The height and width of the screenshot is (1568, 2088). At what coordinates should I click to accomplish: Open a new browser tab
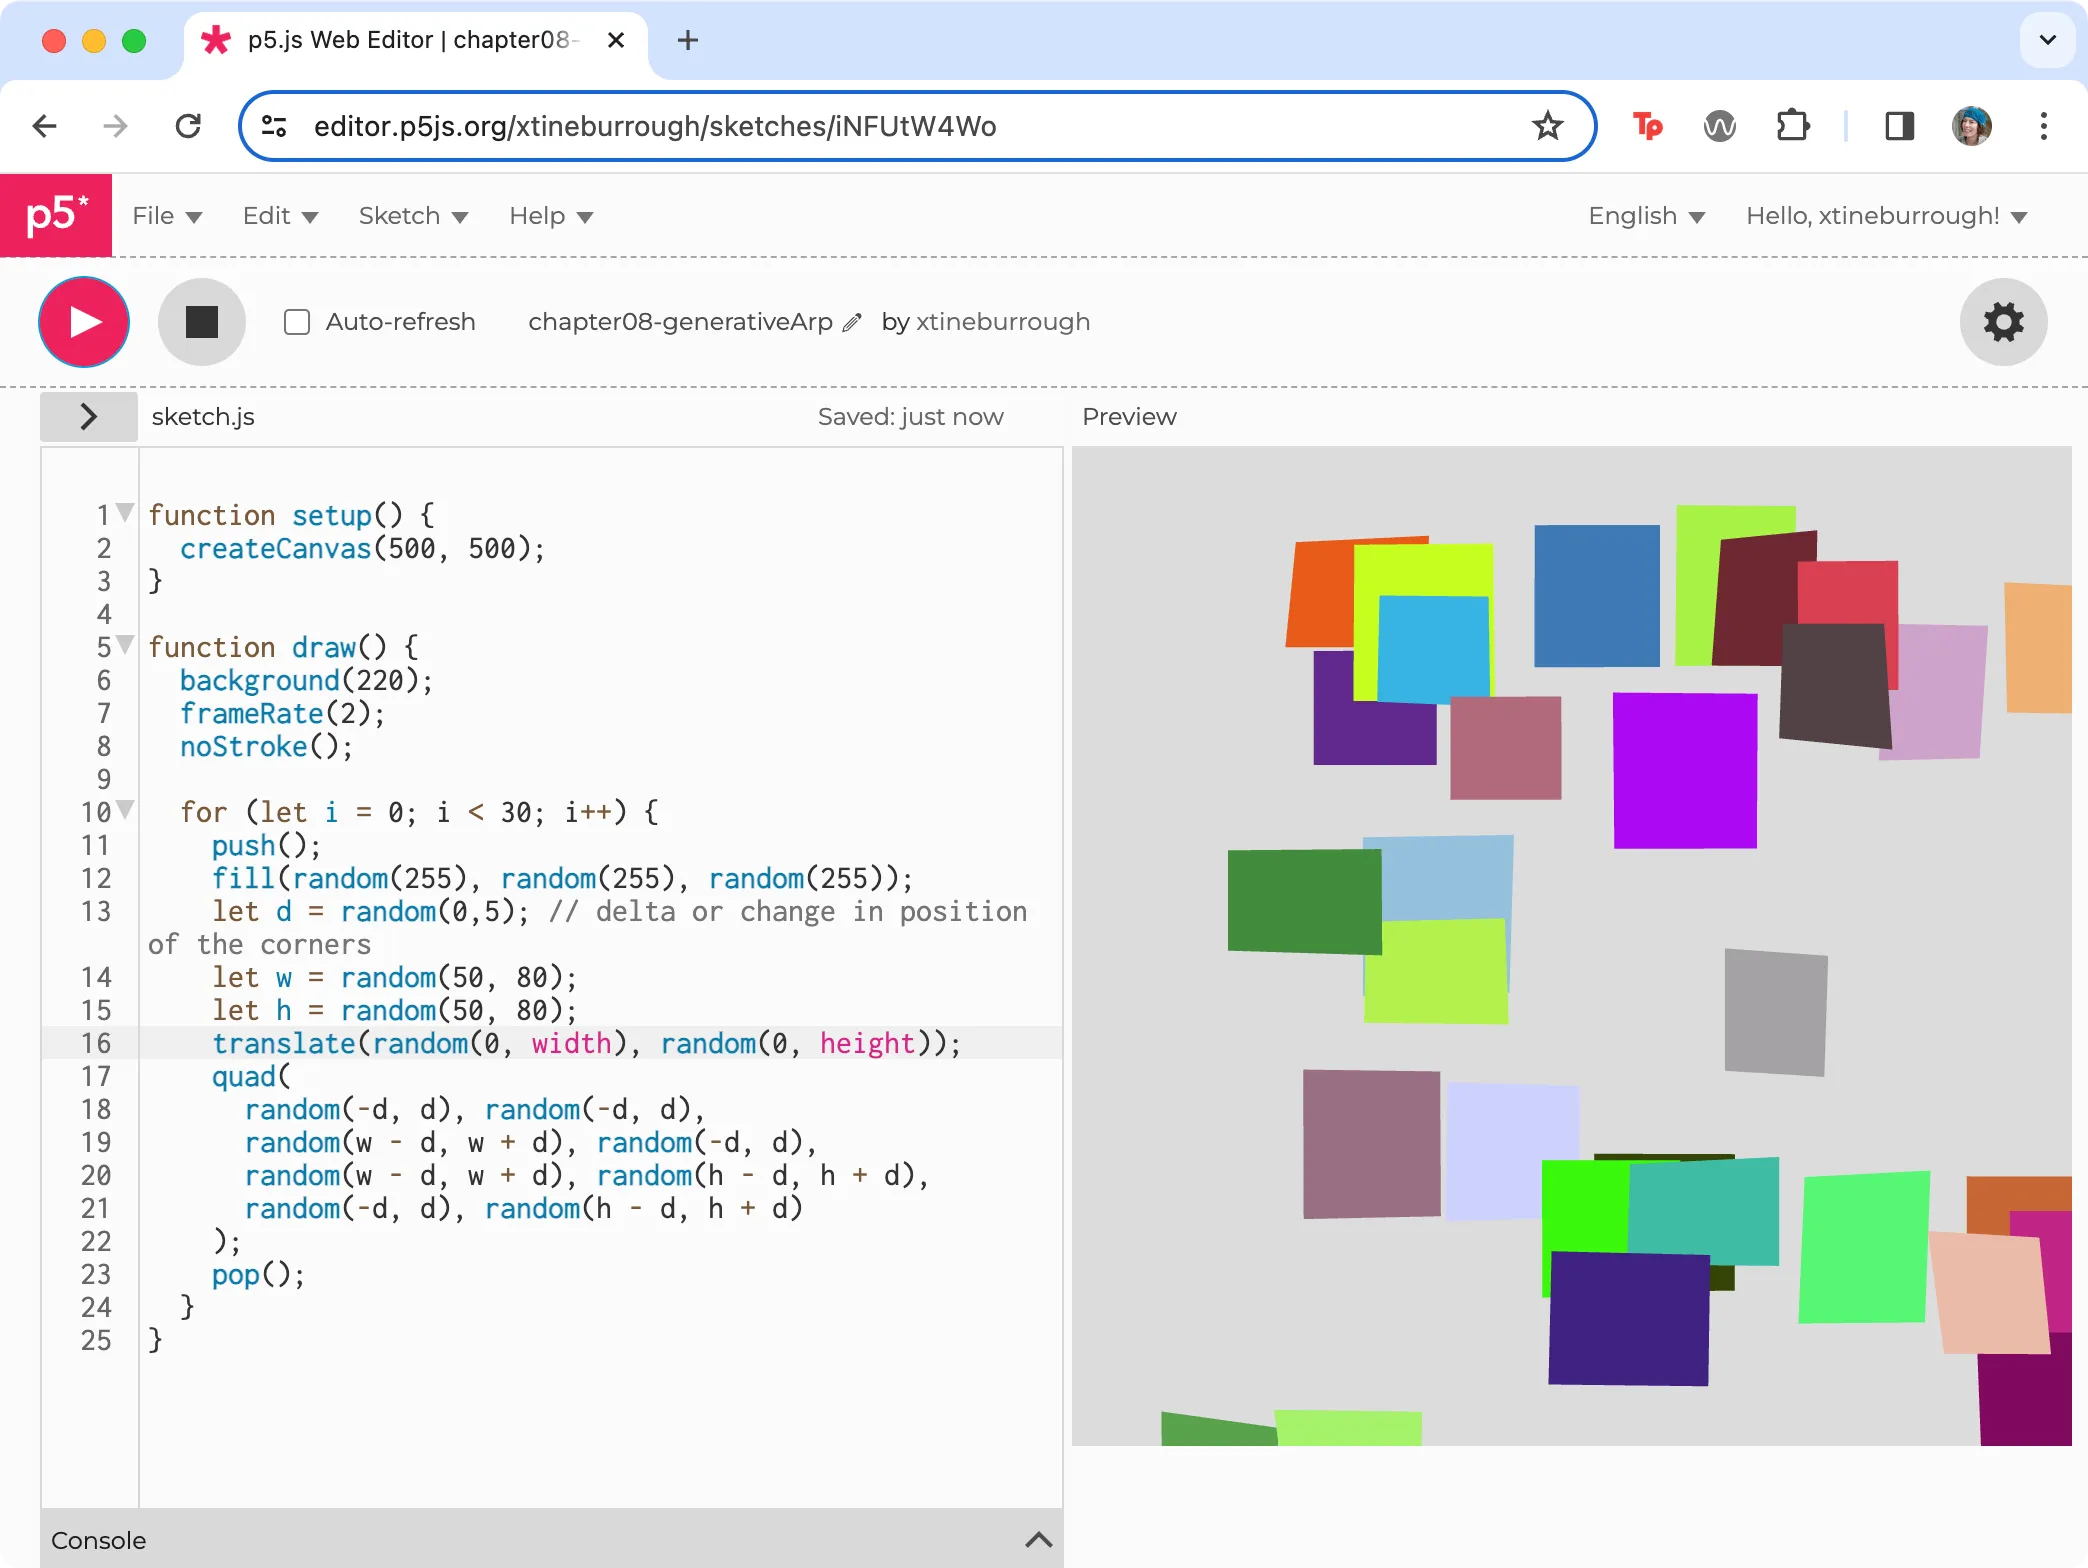pos(686,41)
